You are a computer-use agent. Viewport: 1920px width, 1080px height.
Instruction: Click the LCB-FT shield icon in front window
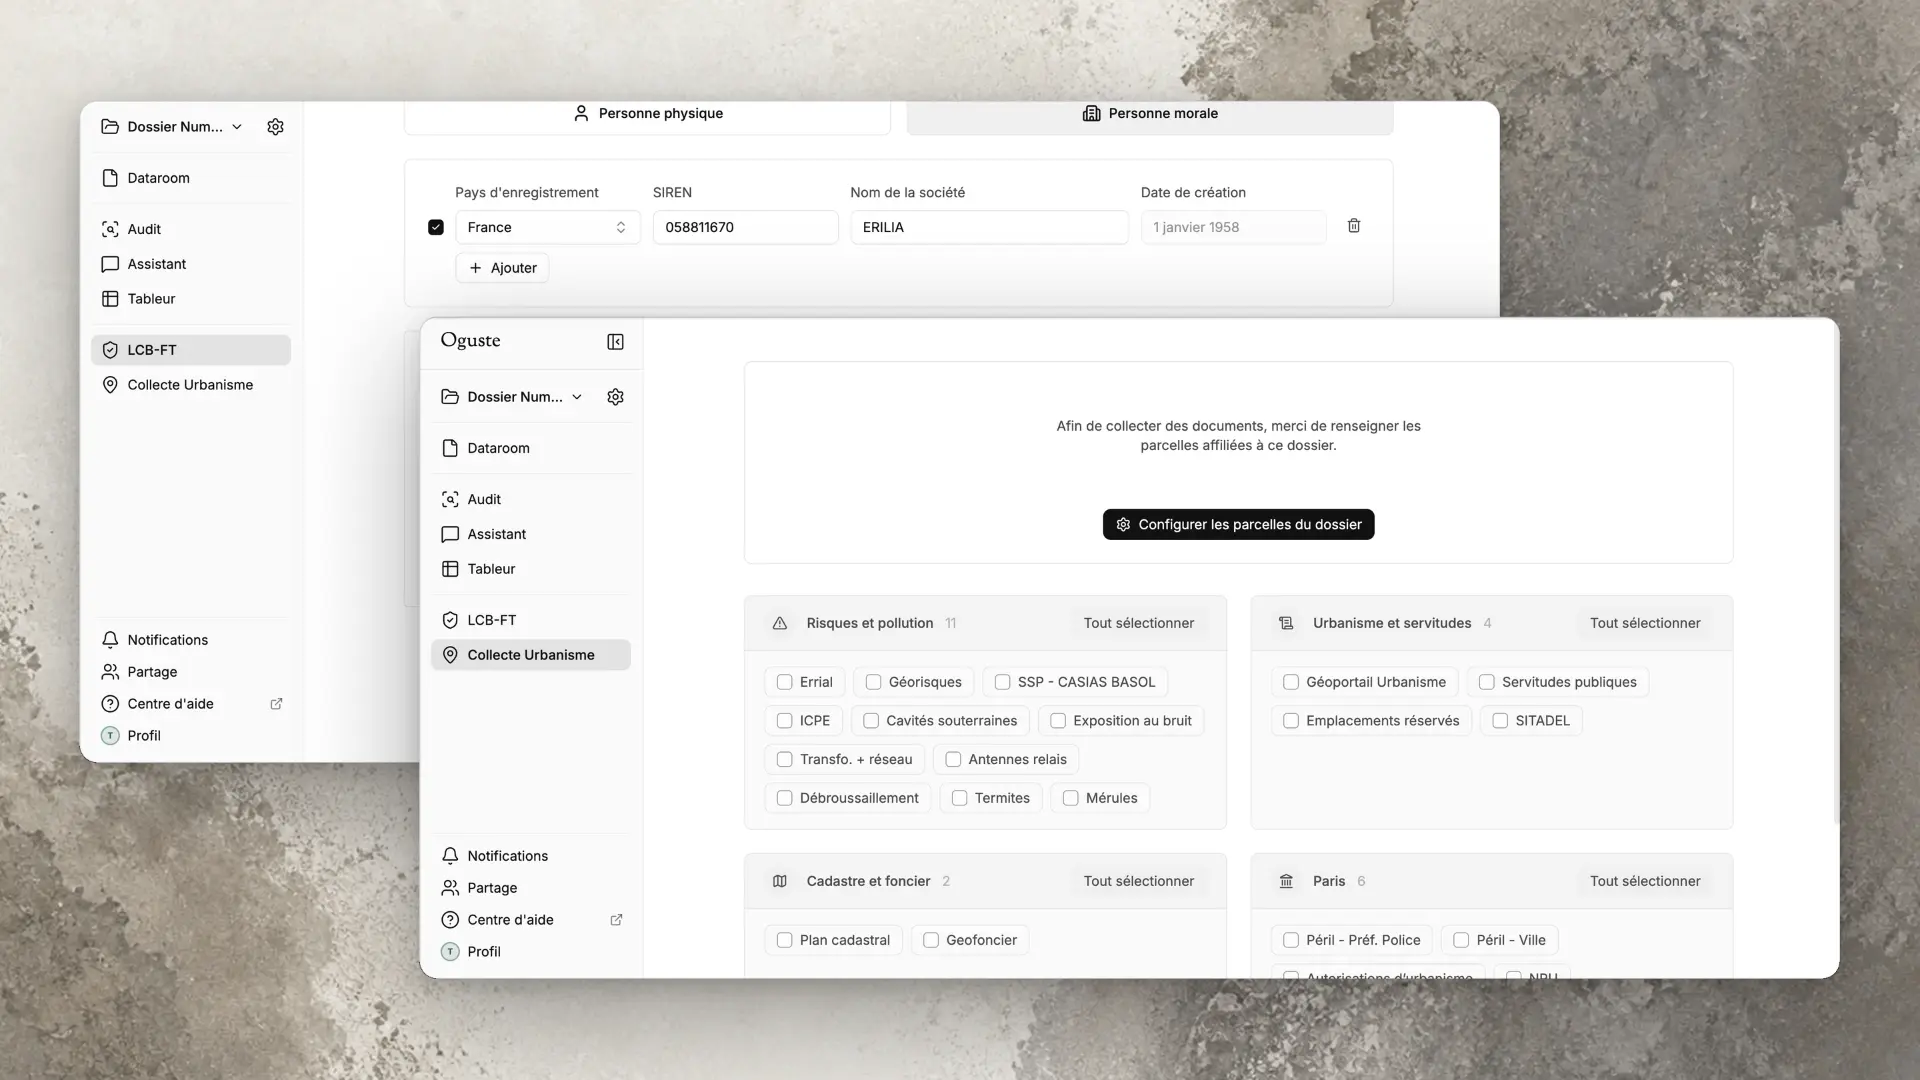450,620
